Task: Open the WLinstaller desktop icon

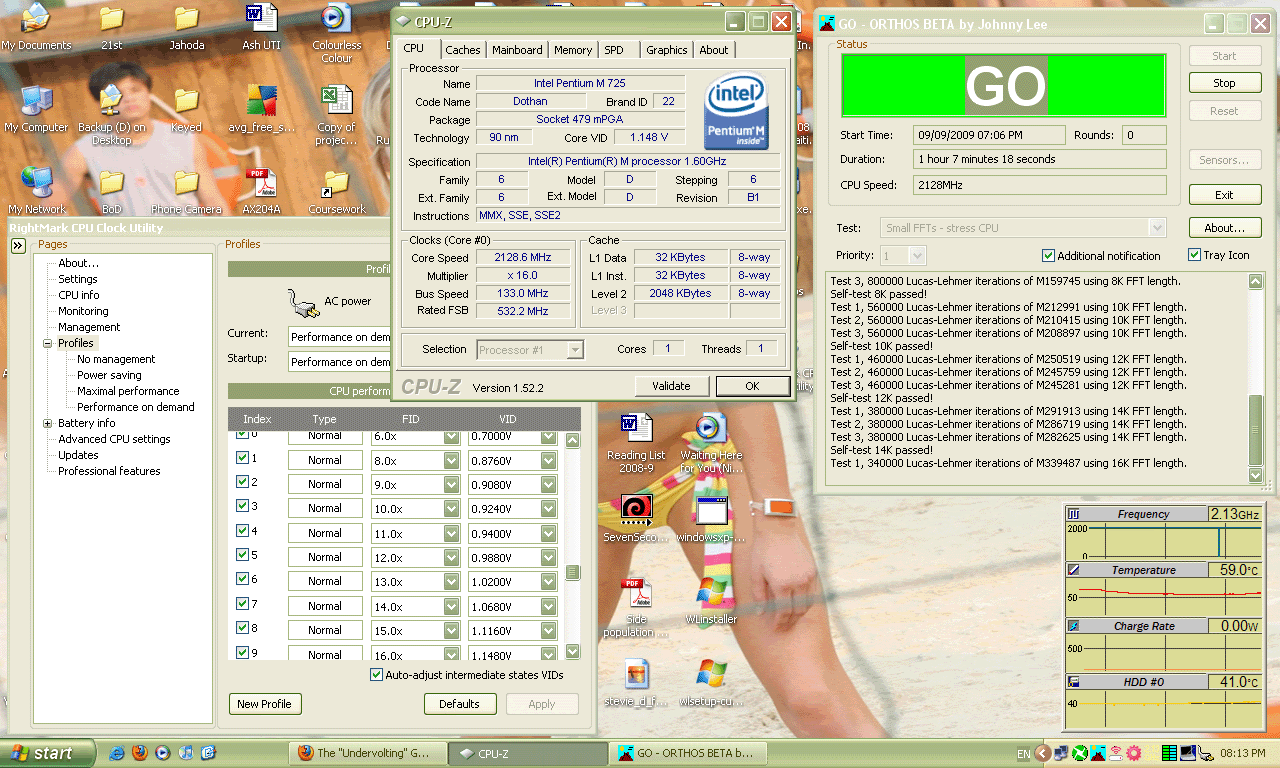Action: point(711,592)
